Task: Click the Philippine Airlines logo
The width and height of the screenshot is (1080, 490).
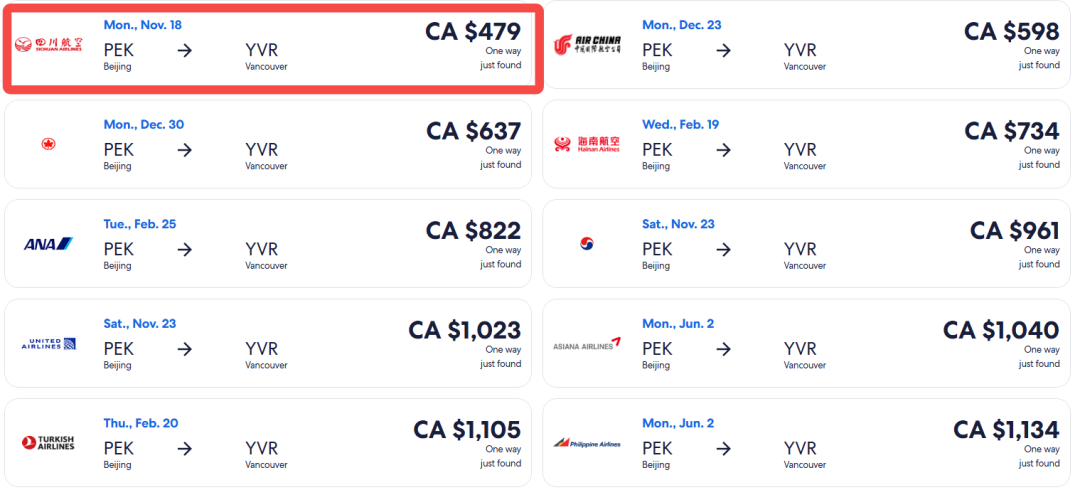Action: 587,442
